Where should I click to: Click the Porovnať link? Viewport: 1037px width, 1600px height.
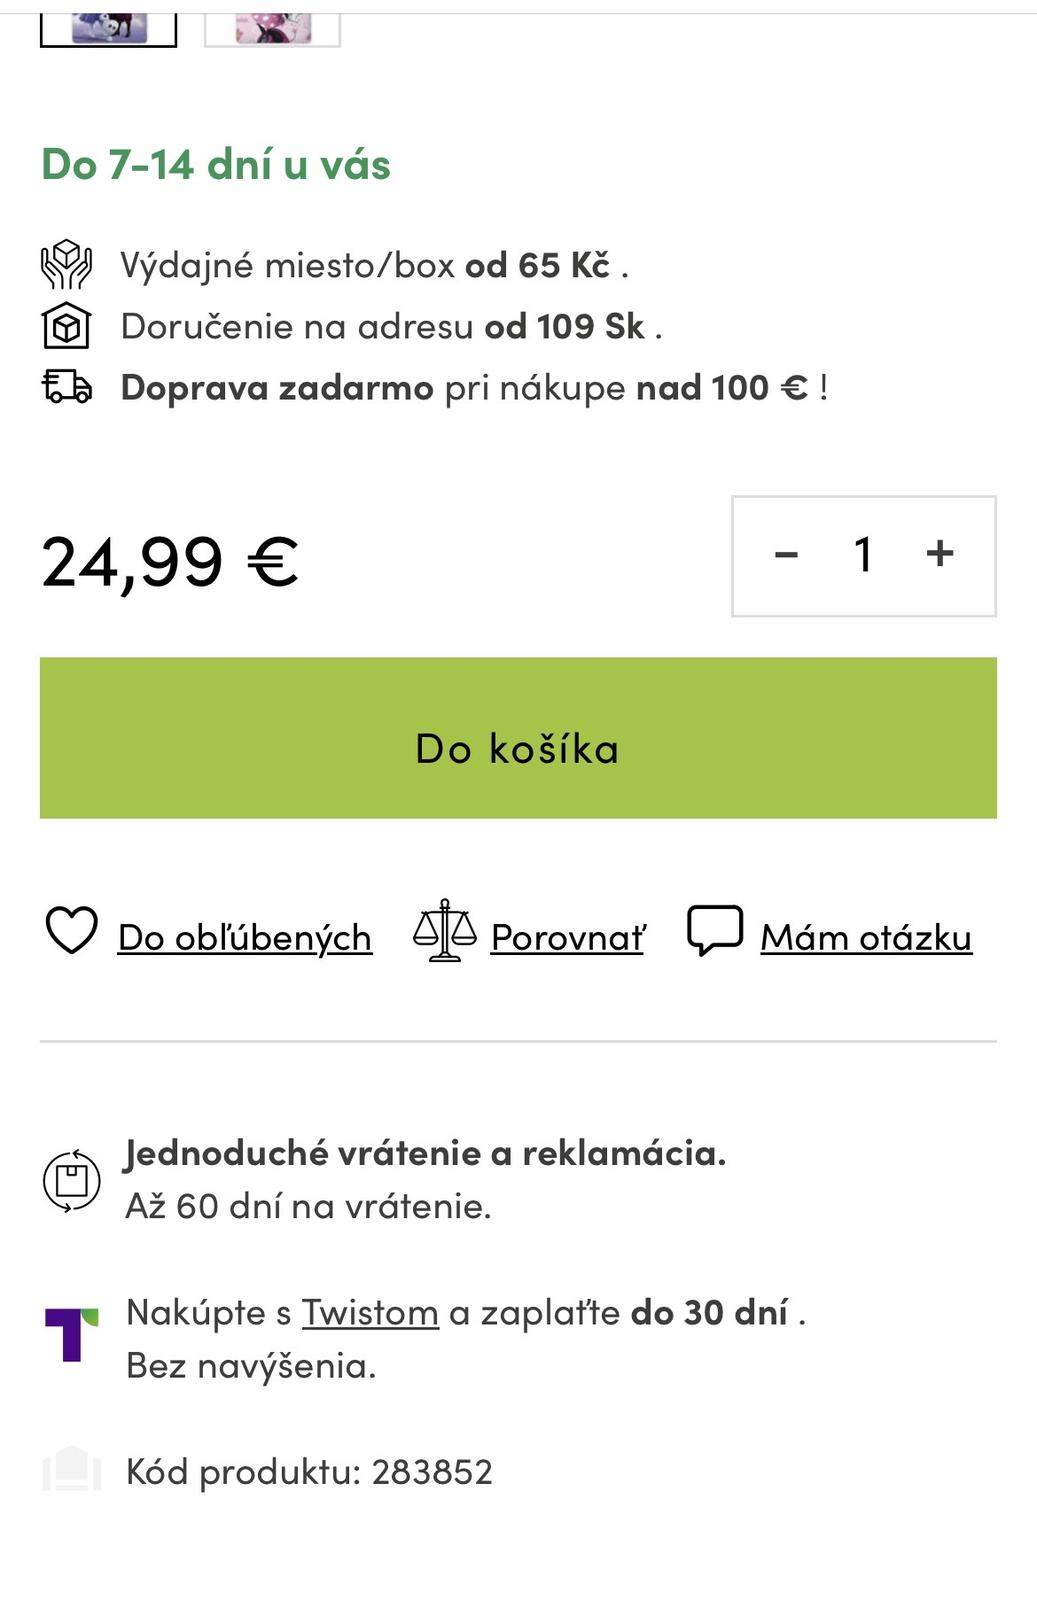click(x=568, y=938)
